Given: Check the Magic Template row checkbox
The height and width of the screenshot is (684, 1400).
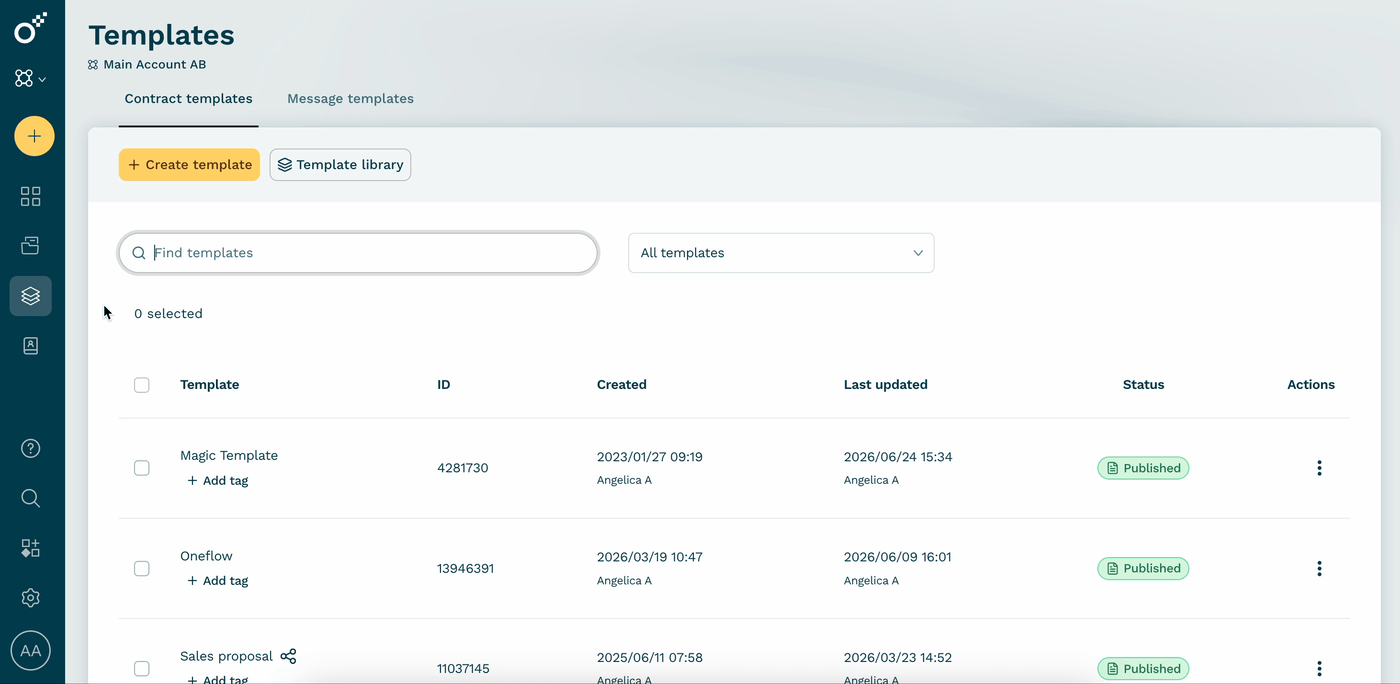Looking at the screenshot, I should click(x=142, y=468).
